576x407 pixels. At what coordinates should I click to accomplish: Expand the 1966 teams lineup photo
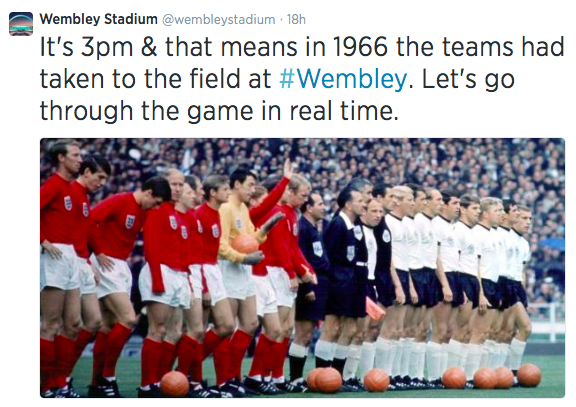(x=302, y=268)
